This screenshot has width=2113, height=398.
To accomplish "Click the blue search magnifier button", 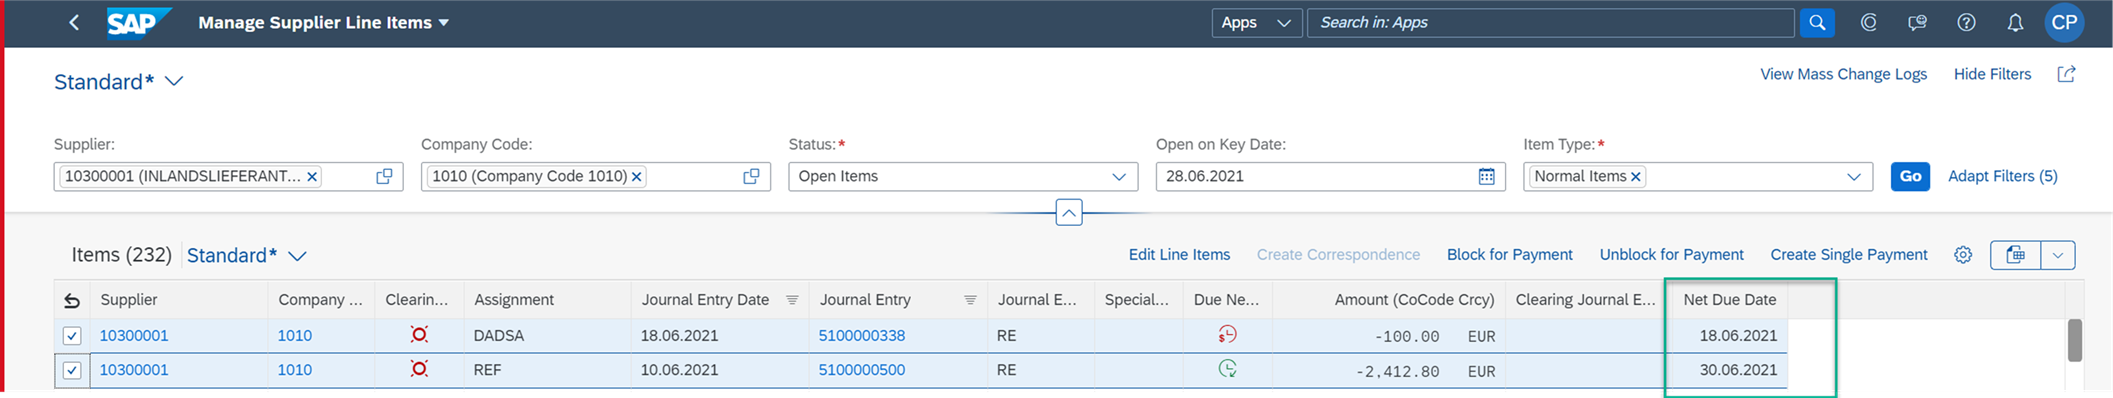I will click(1817, 22).
